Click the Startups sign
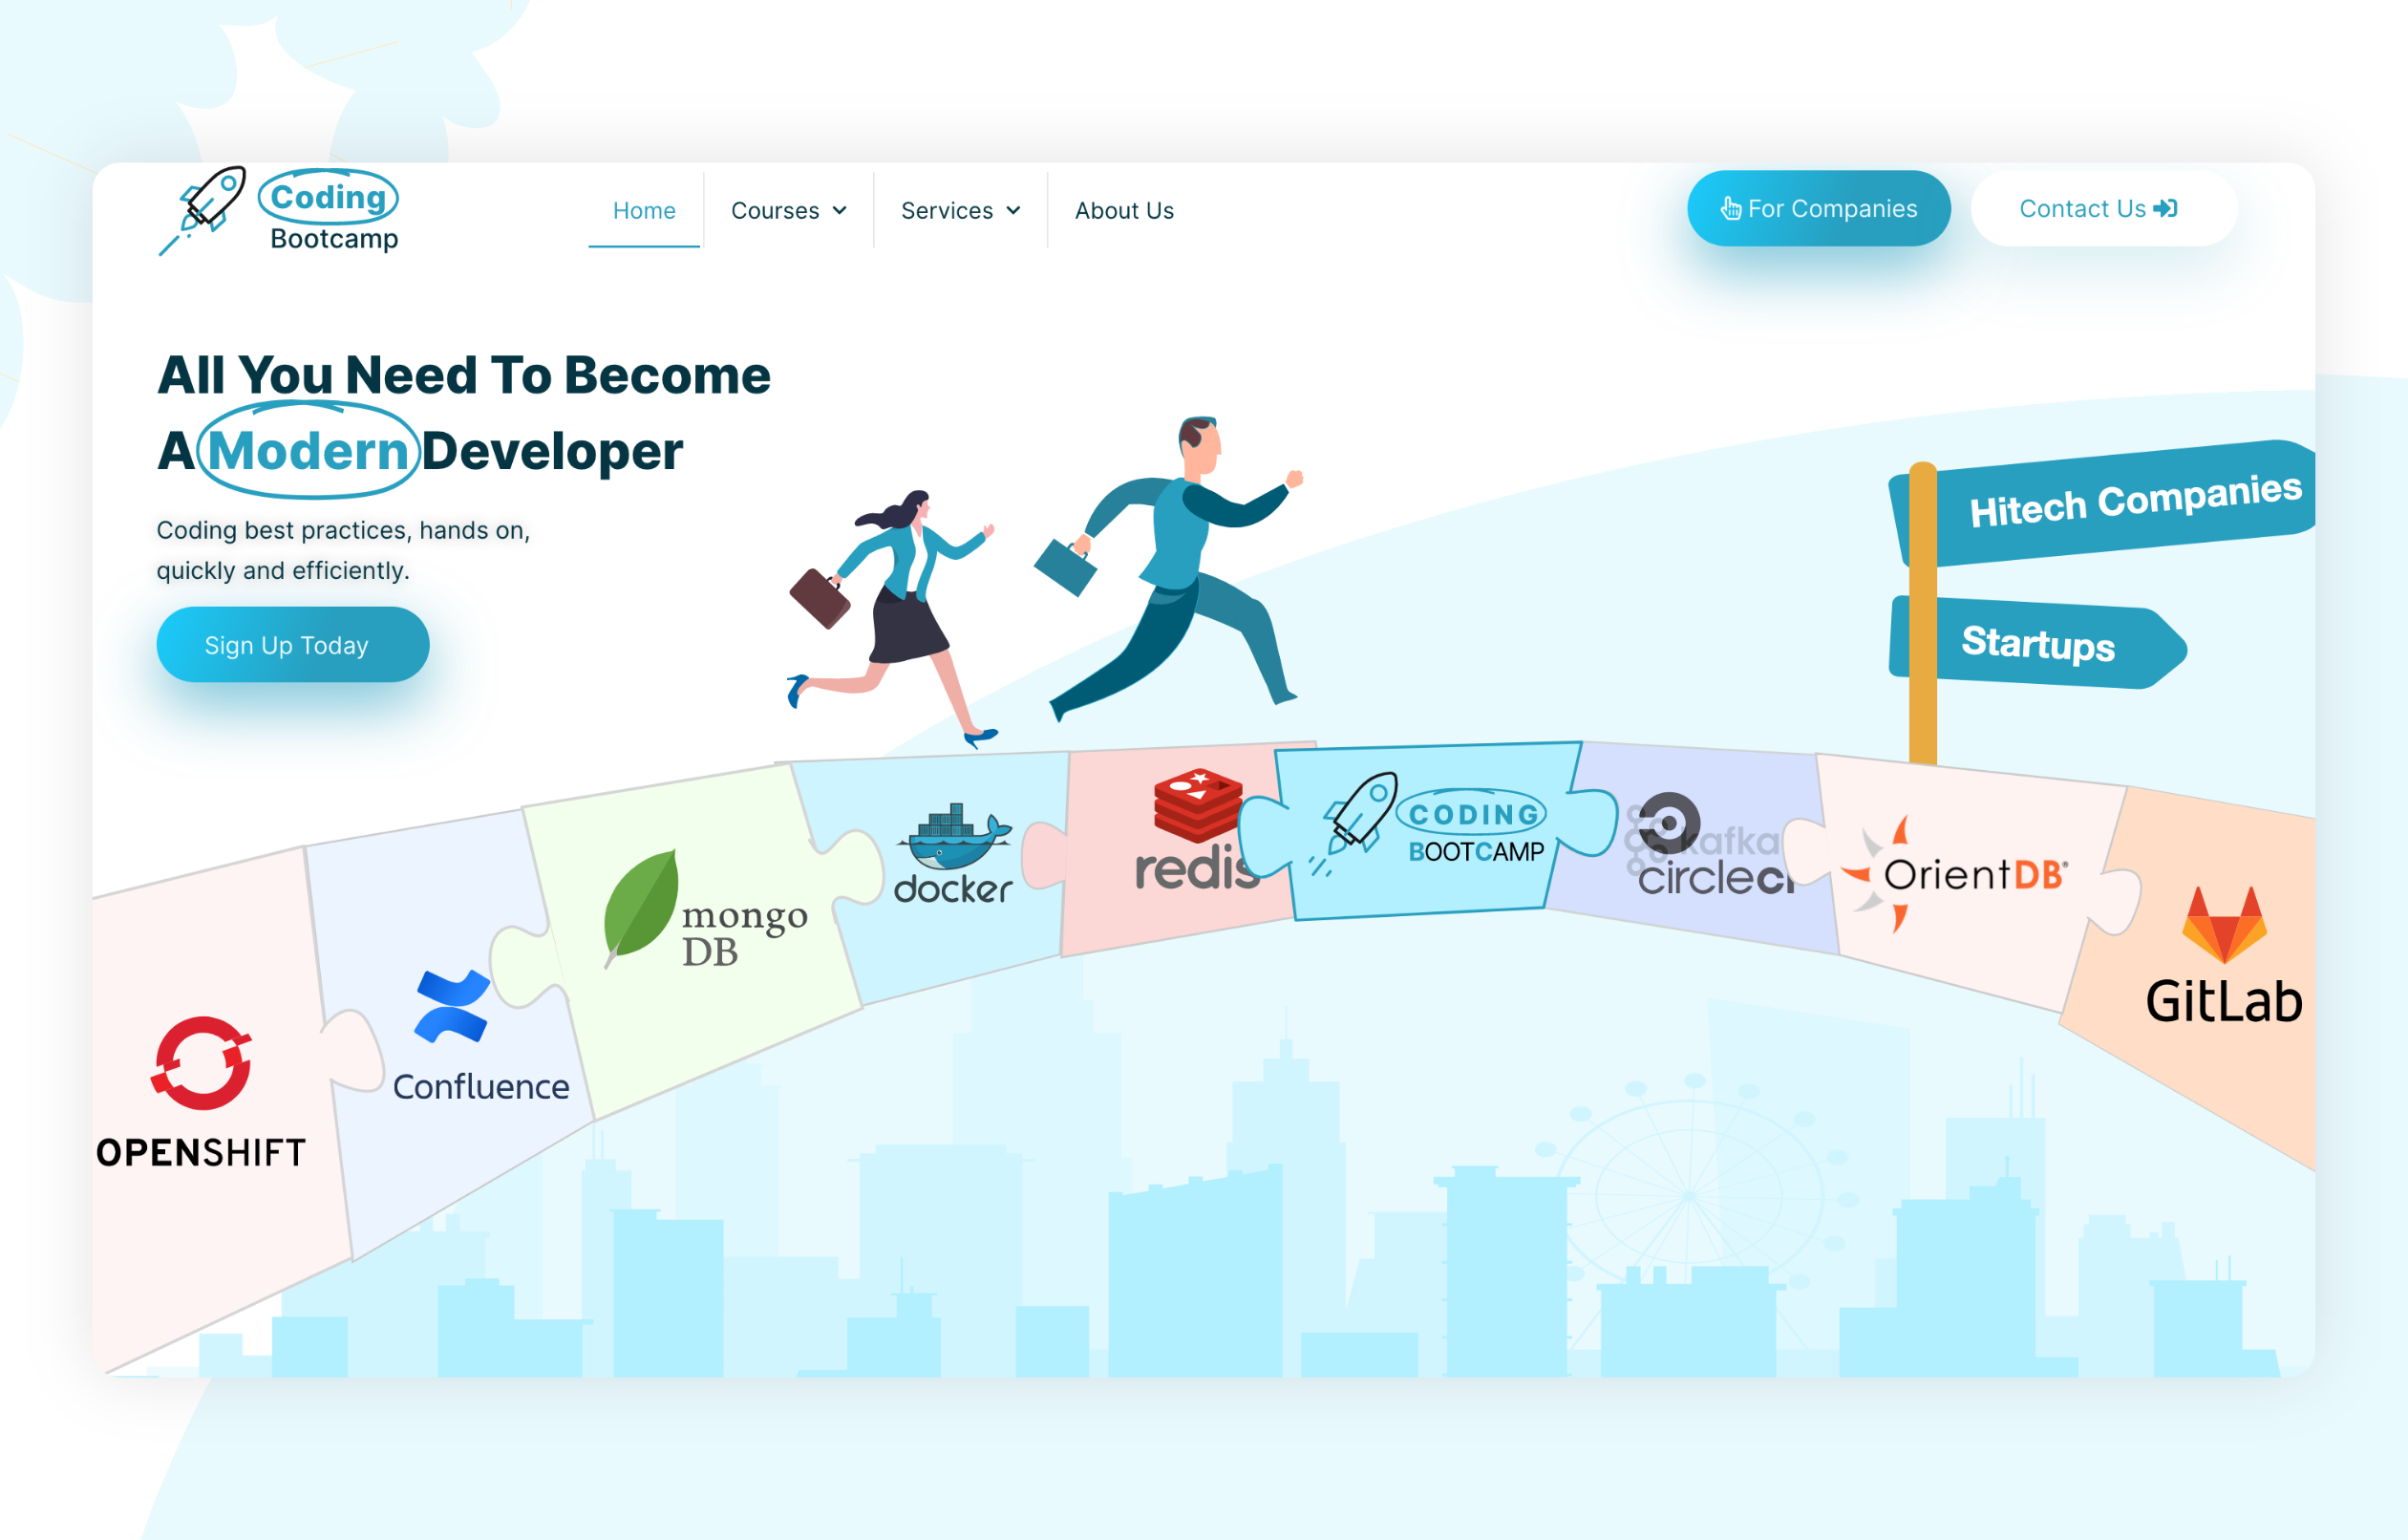 (x=2037, y=647)
